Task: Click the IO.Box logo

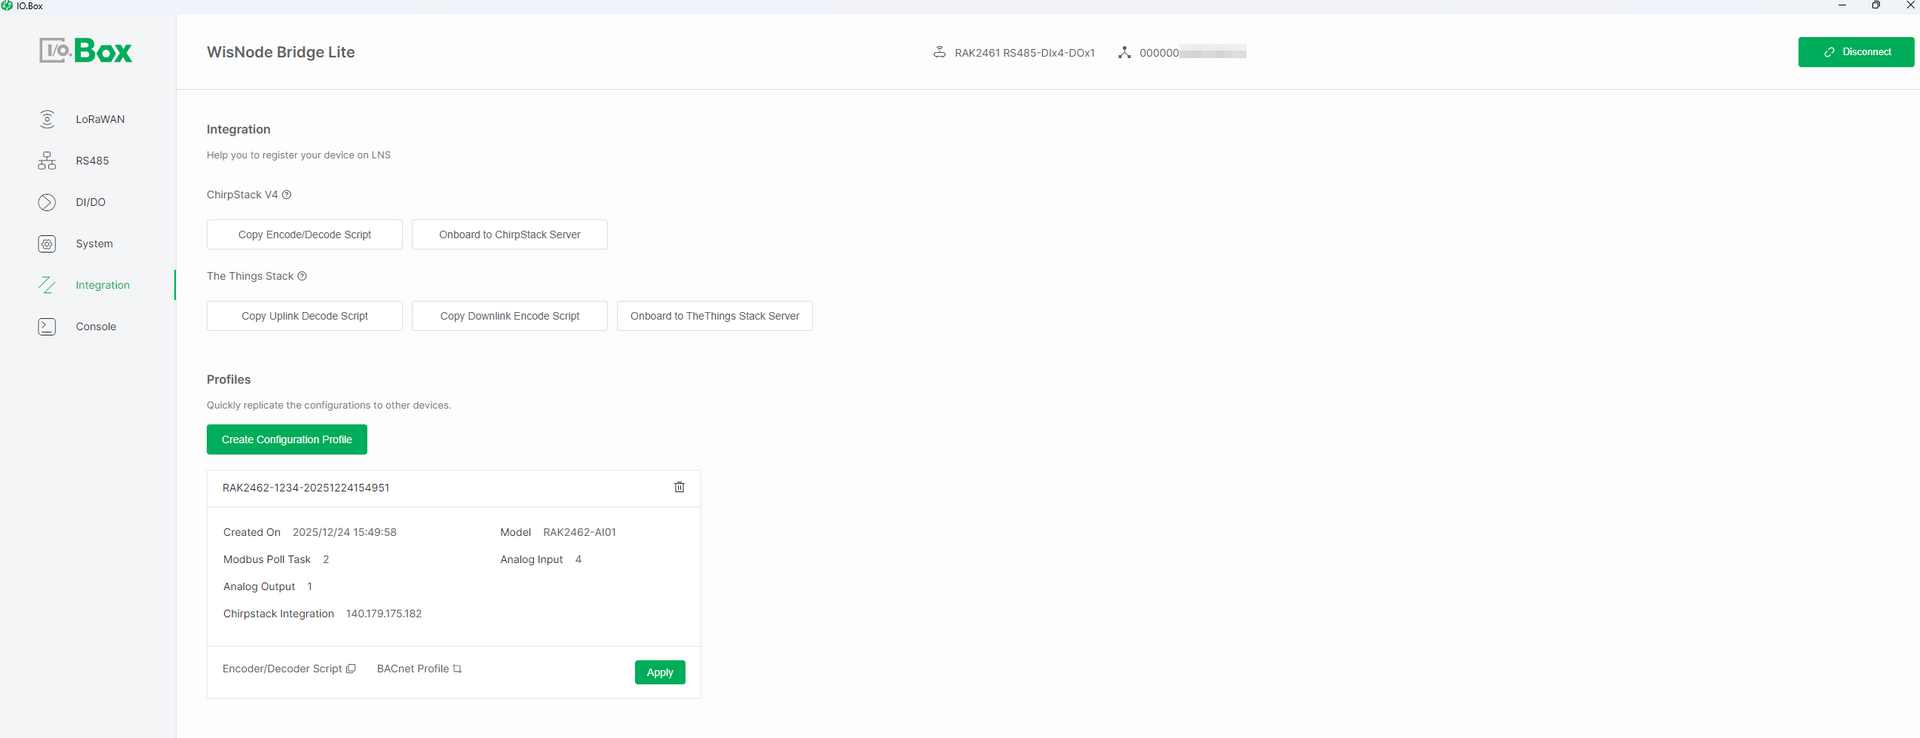Action: pyautogui.click(x=86, y=51)
